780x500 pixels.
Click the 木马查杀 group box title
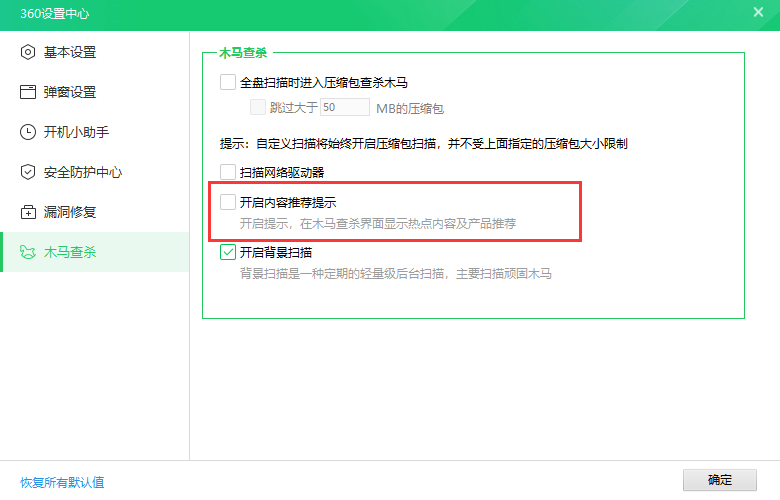point(243,53)
